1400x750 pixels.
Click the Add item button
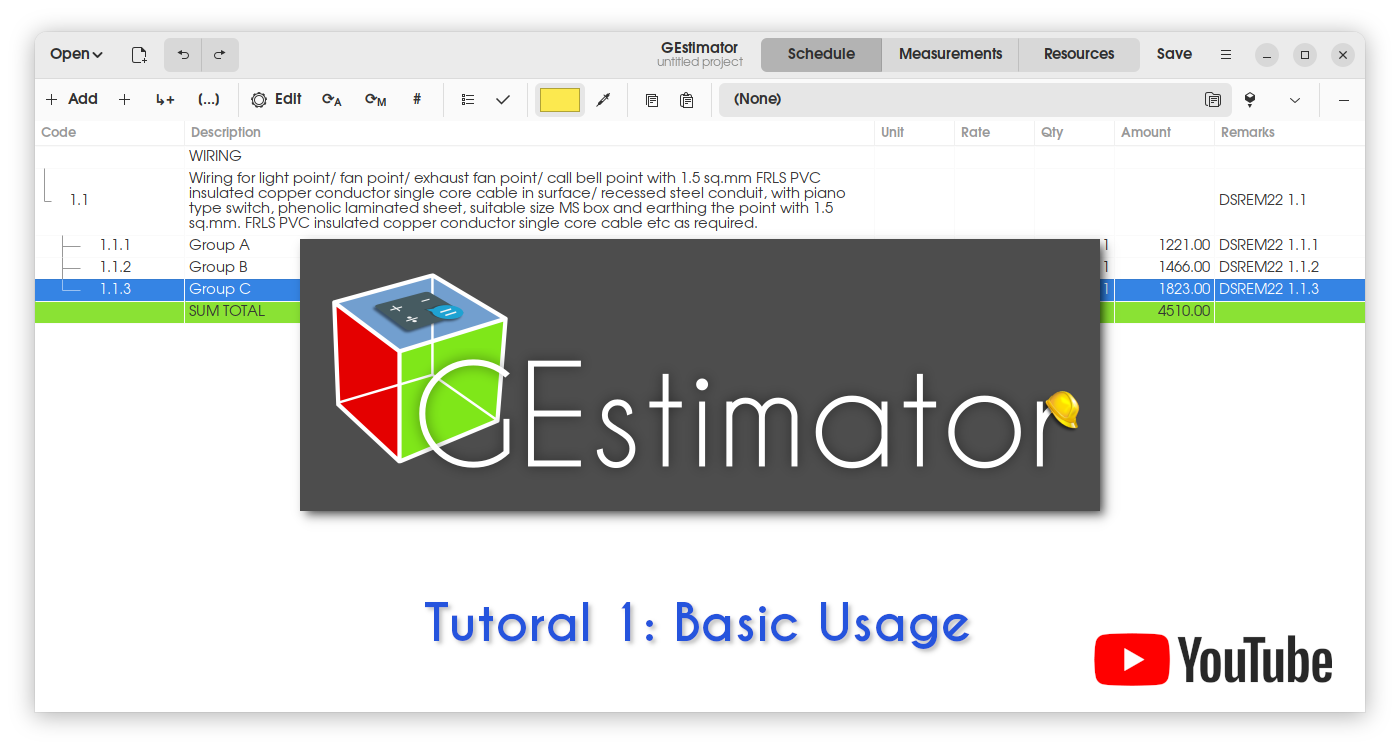(x=71, y=99)
